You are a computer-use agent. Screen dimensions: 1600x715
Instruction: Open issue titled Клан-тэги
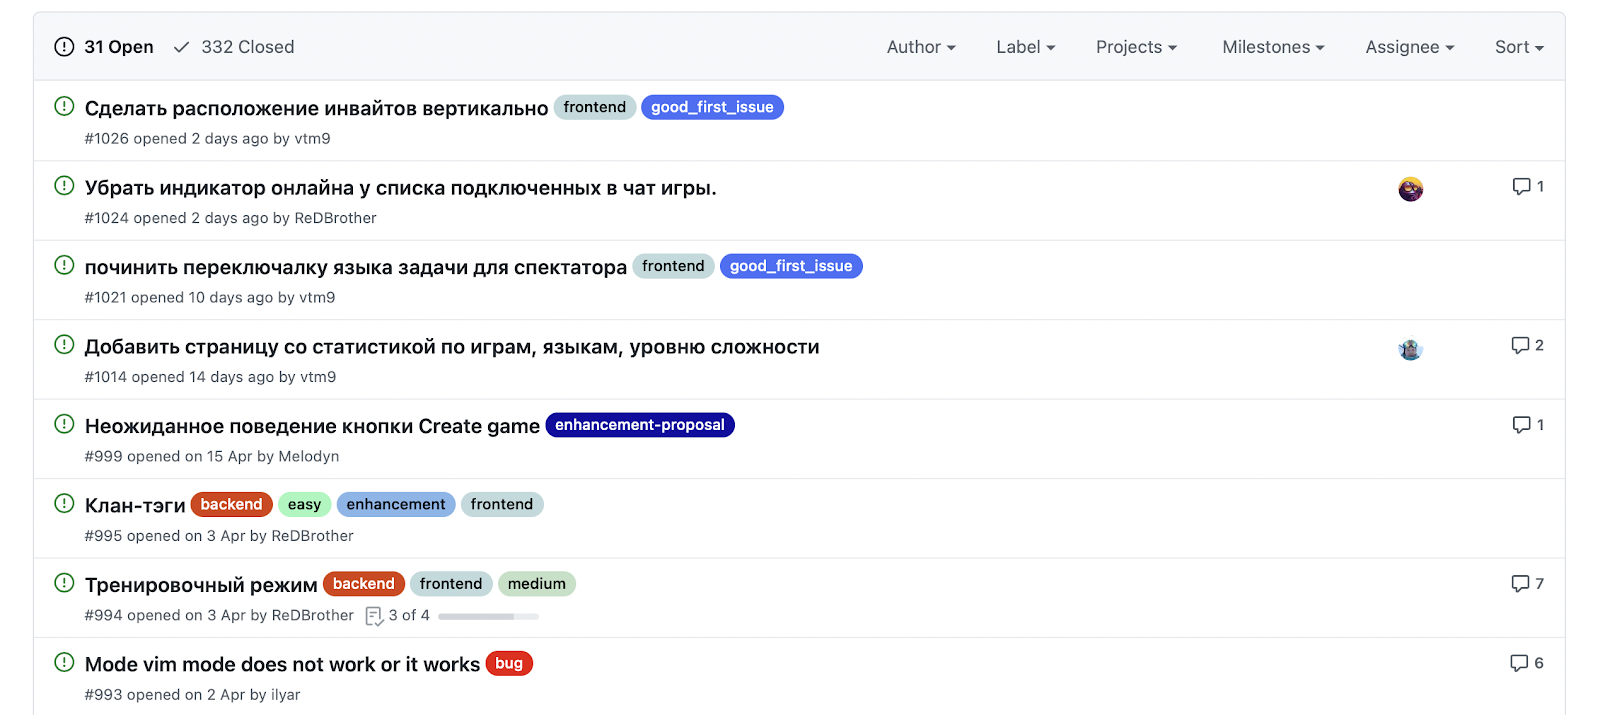click(135, 506)
